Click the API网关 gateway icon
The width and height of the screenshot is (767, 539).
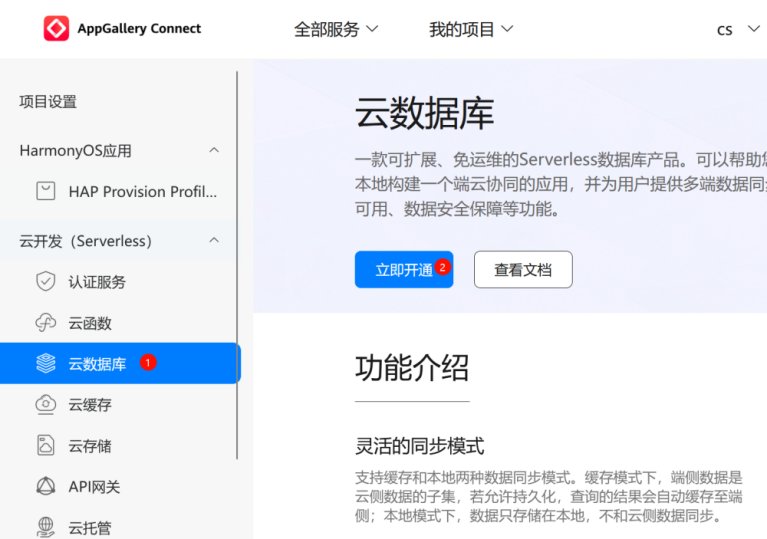[x=46, y=486]
